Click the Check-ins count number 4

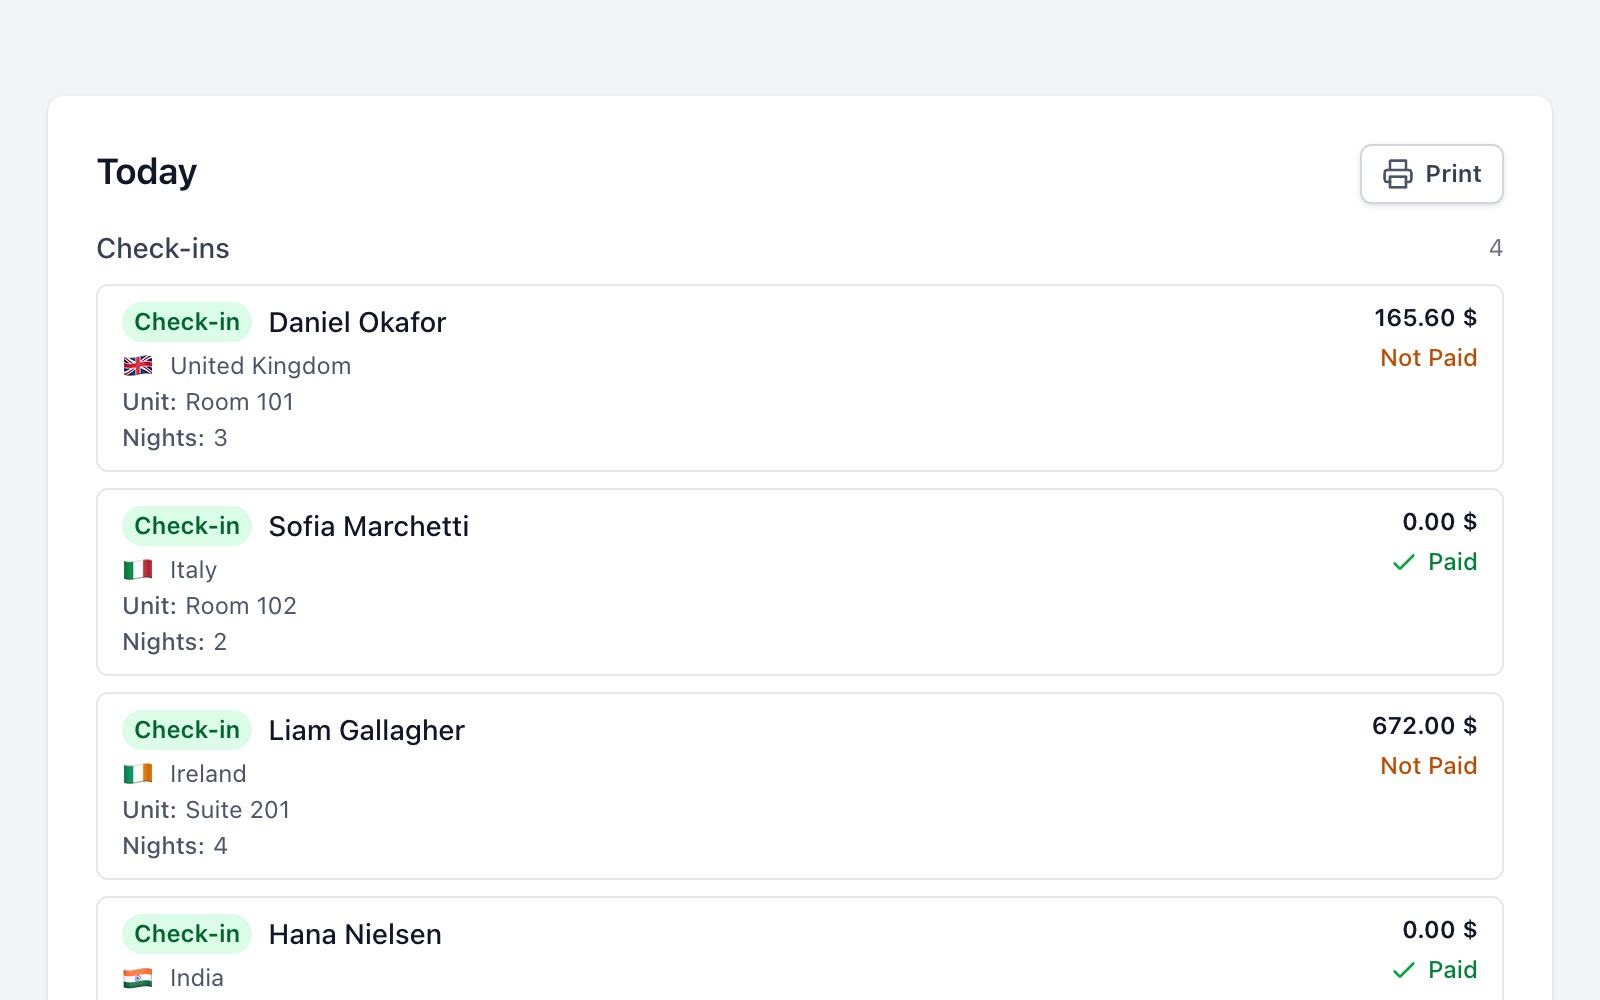click(x=1496, y=248)
